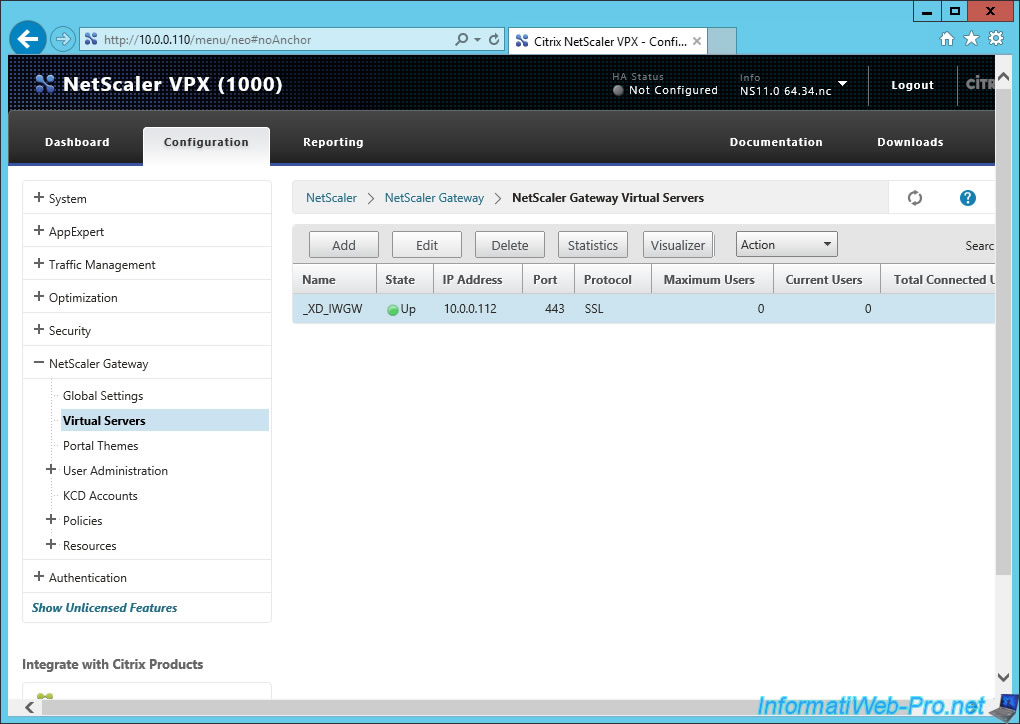Sort by the Current Users column header
The height and width of the screenshot is (724, 1020).
[827, 280]
